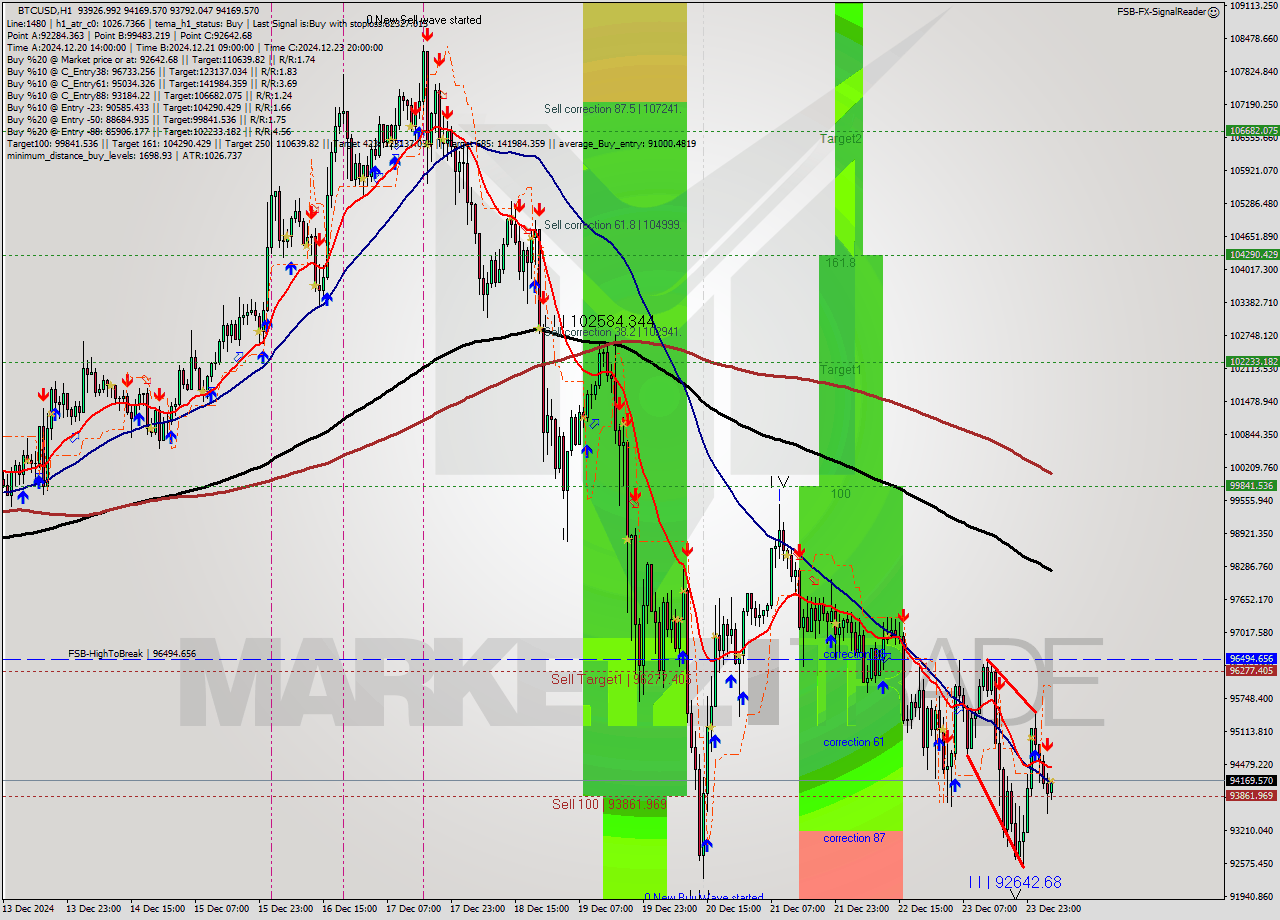Click the 'I V' wave label
Viewport: 1280px width, 920px height.
780,482
